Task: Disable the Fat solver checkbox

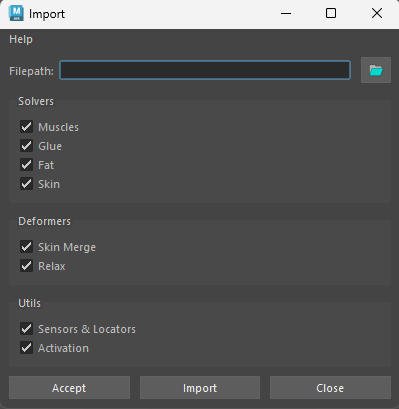Action: 26,165
